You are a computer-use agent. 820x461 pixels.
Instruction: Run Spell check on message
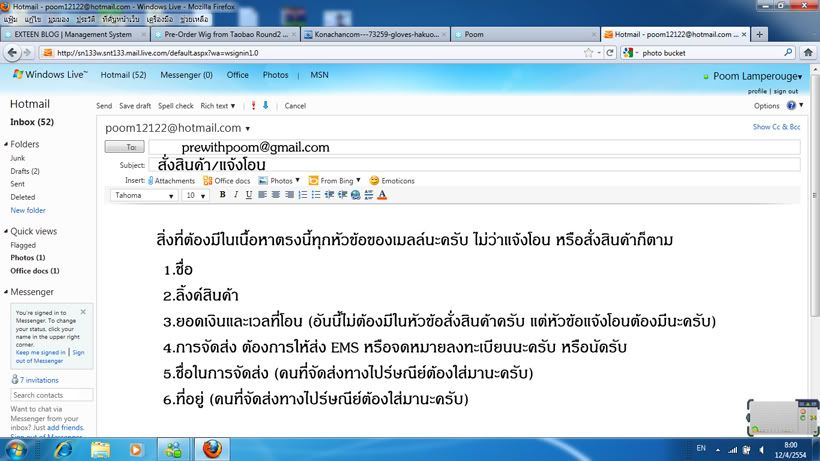point(176,106)
